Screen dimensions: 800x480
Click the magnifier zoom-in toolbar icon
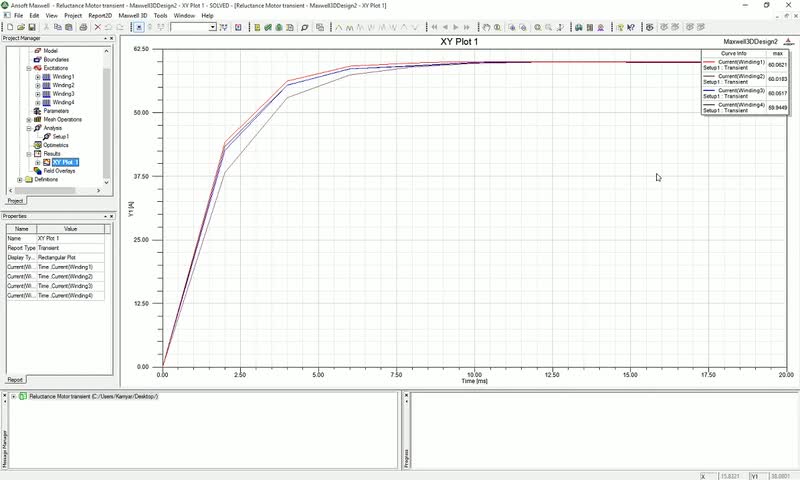coord(538,27)
